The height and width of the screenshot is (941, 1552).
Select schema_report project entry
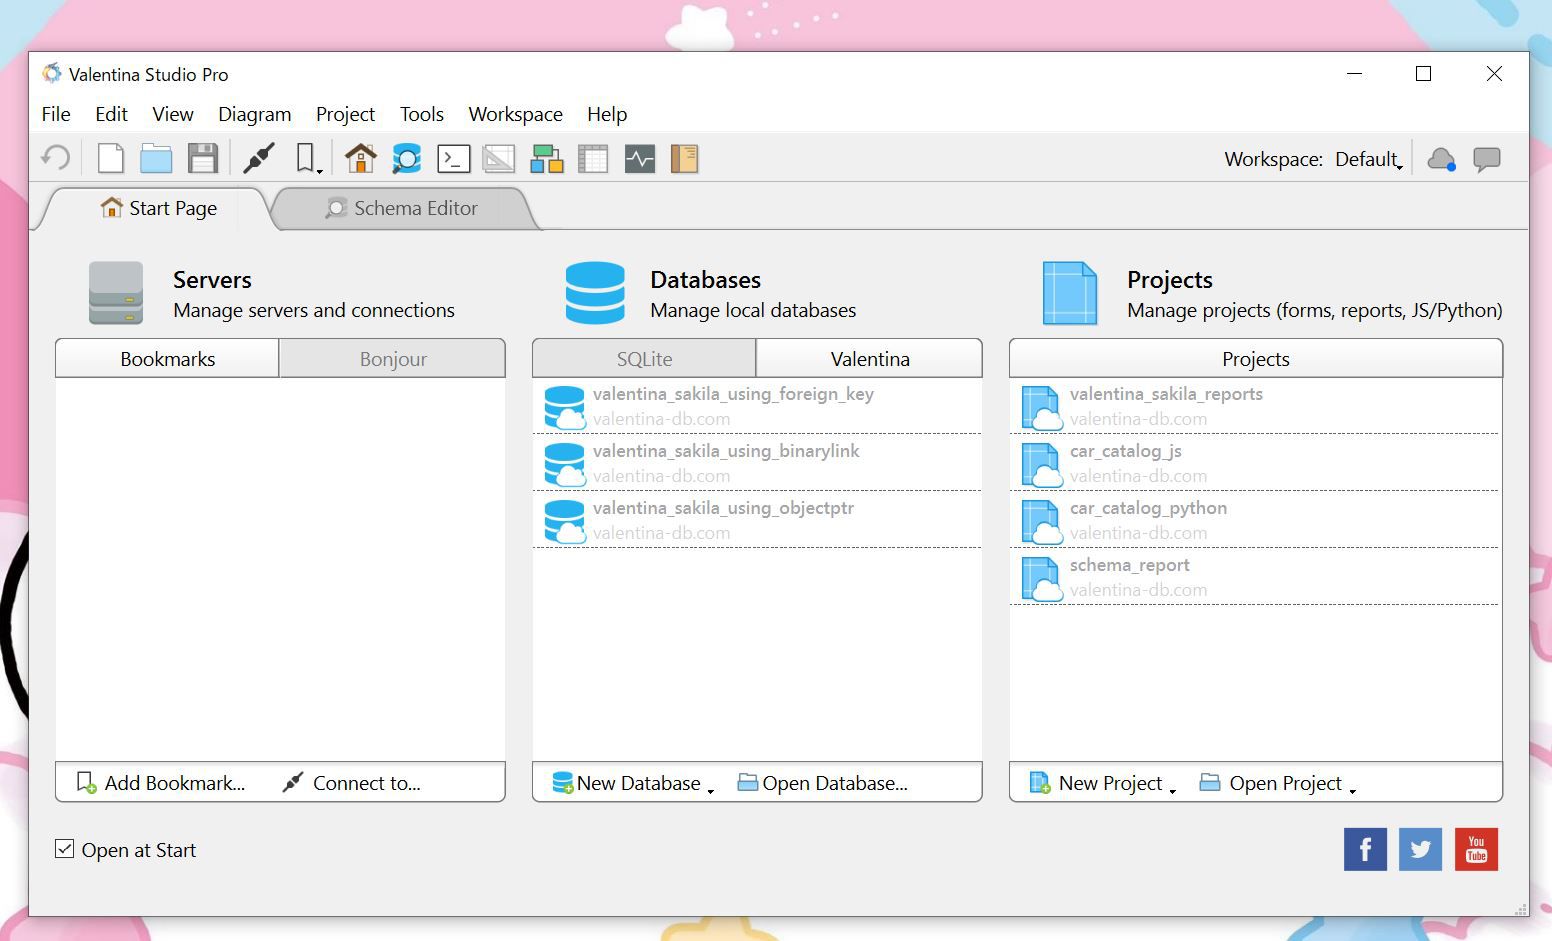pyautogui.click(x=1255, y=577)
